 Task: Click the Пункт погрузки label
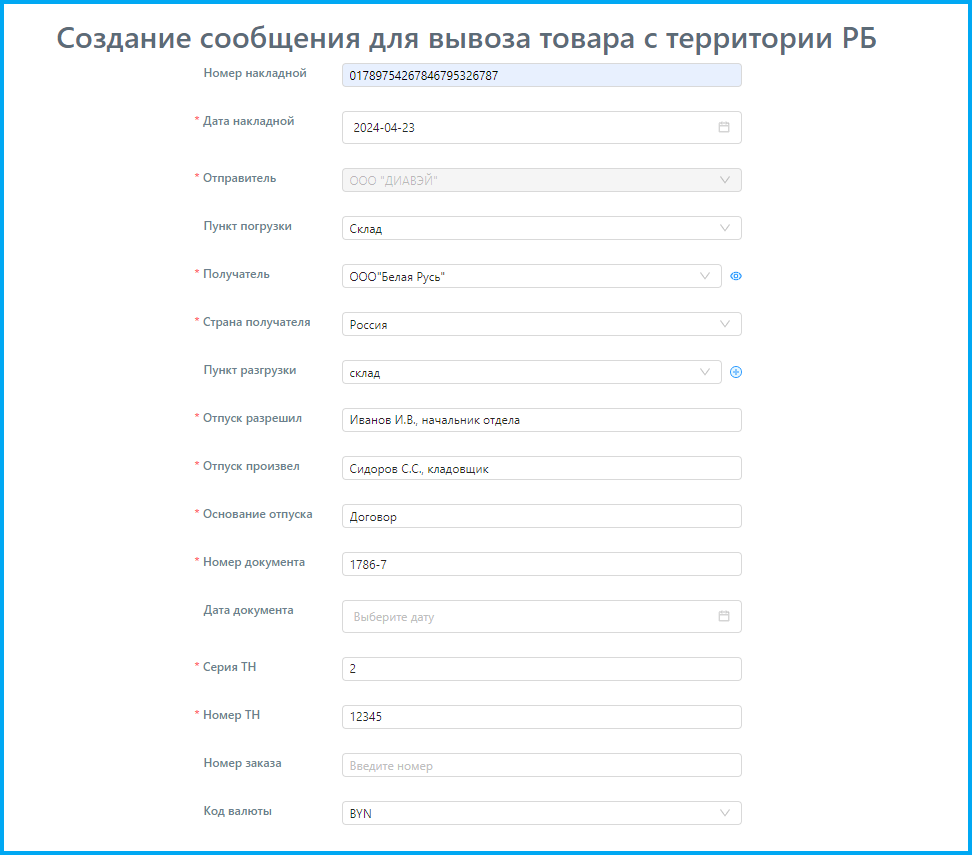point(247,226)
